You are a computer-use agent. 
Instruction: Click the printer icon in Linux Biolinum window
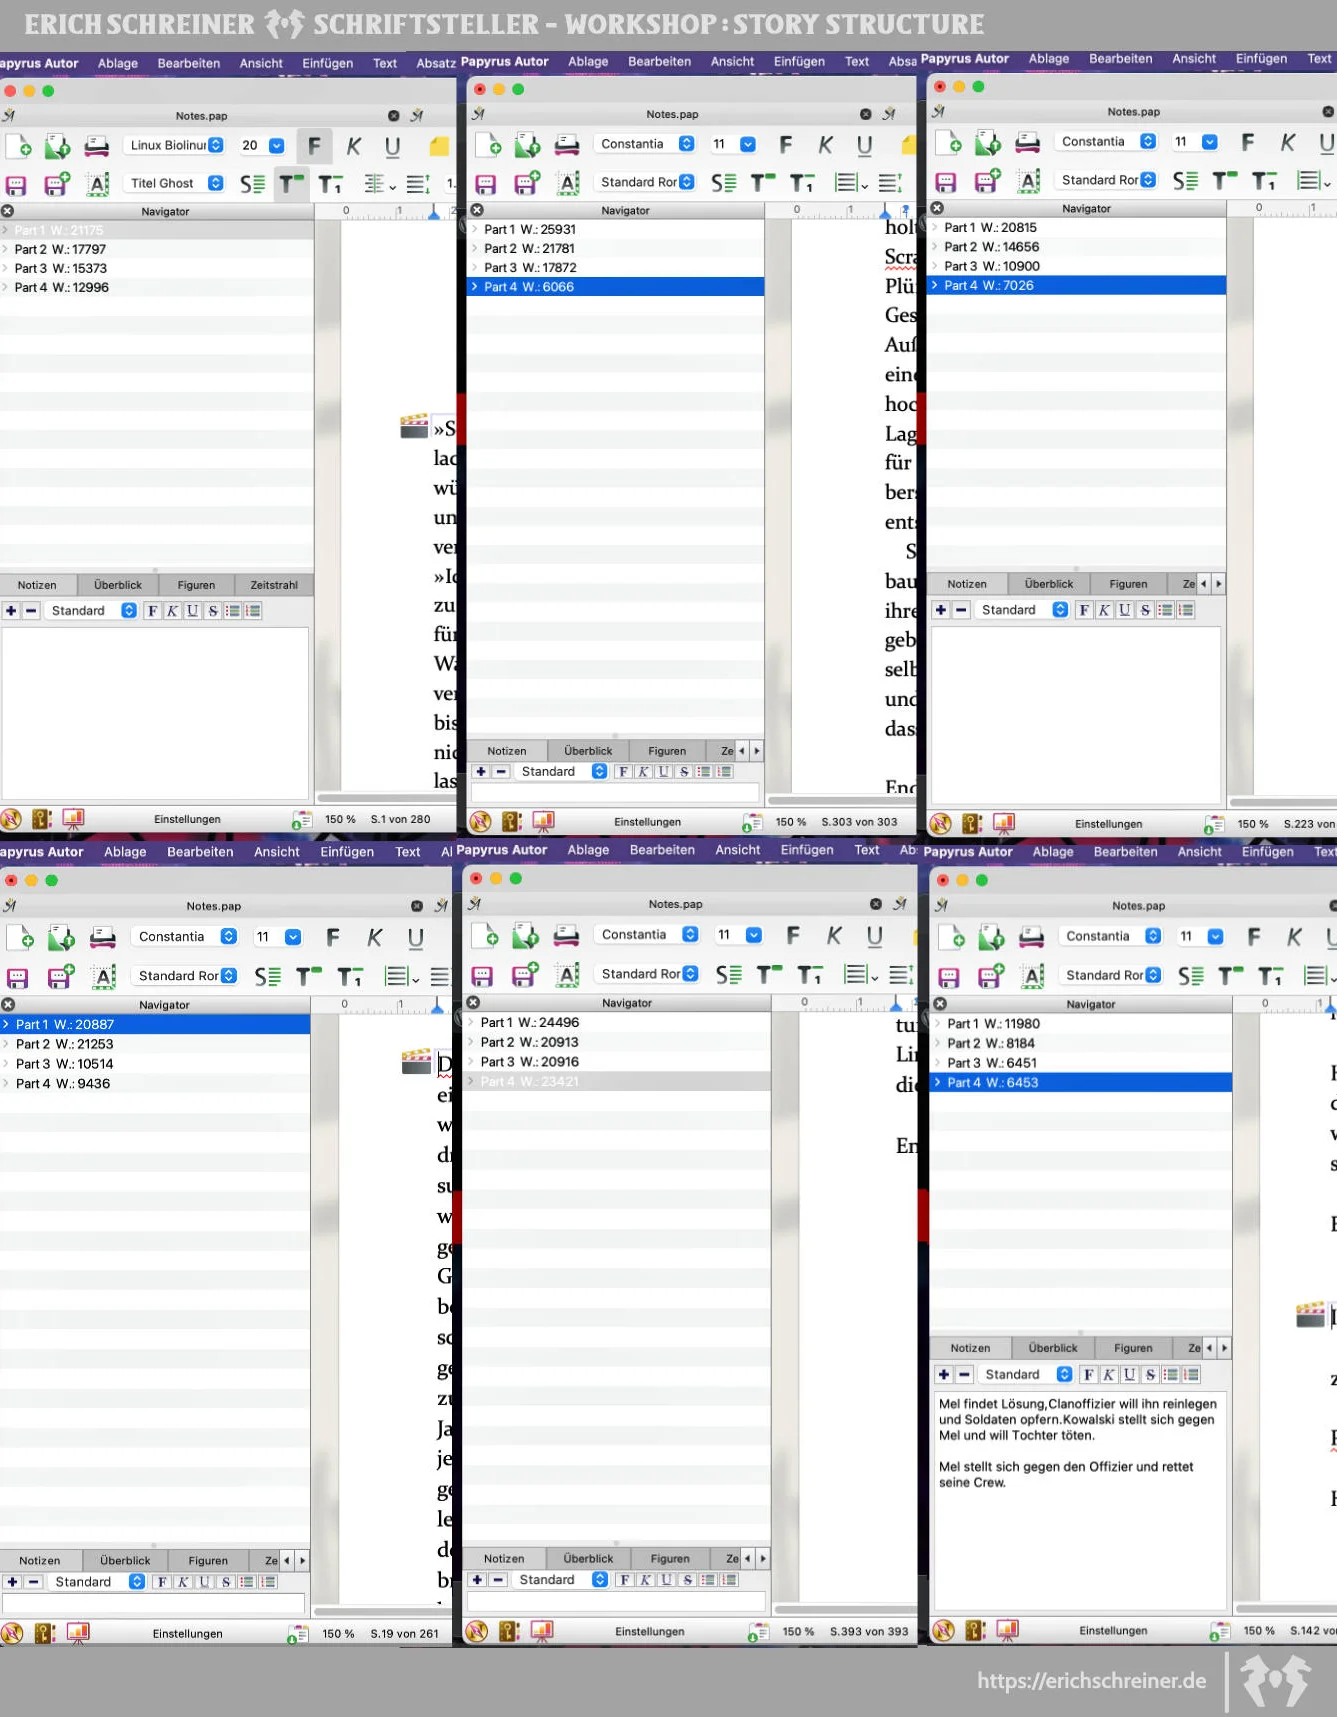click(96, 146)
